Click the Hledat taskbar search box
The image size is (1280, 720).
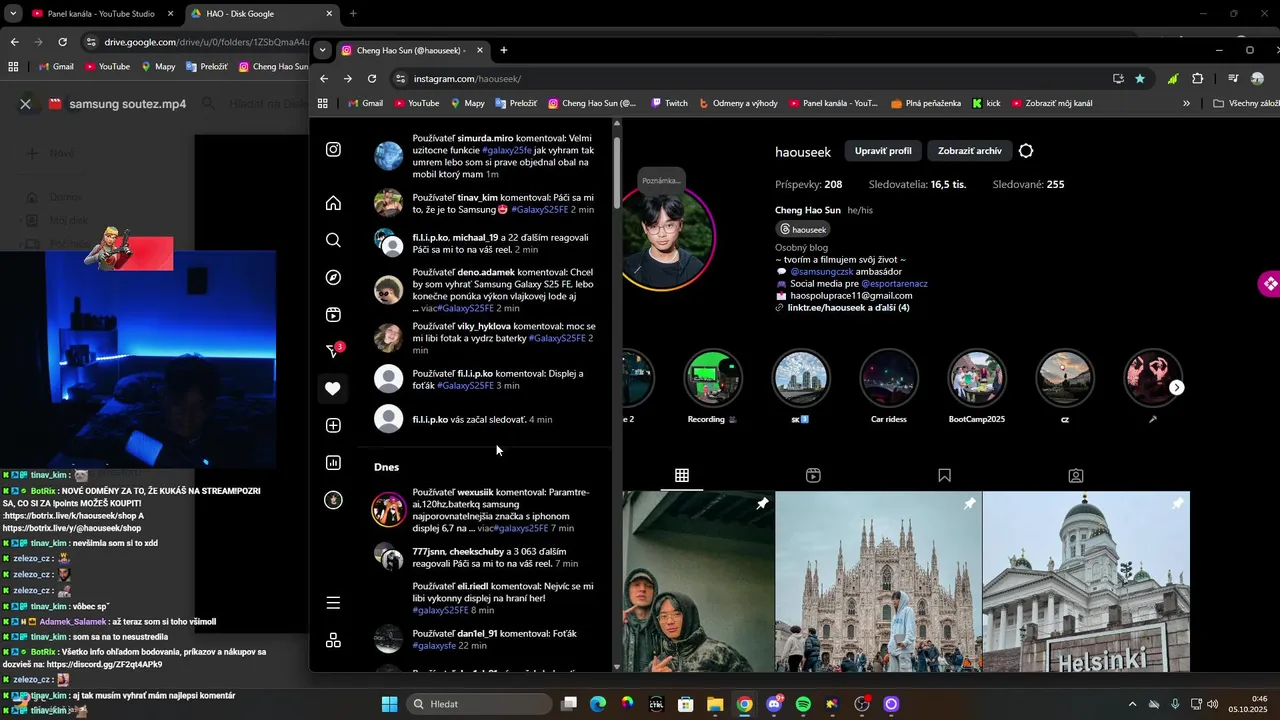tap(479, 704)
